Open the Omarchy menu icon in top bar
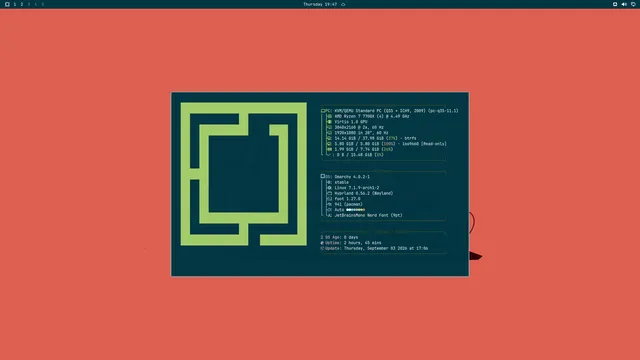The width and height of the screenshot is (640, 360). pos(7,4)
